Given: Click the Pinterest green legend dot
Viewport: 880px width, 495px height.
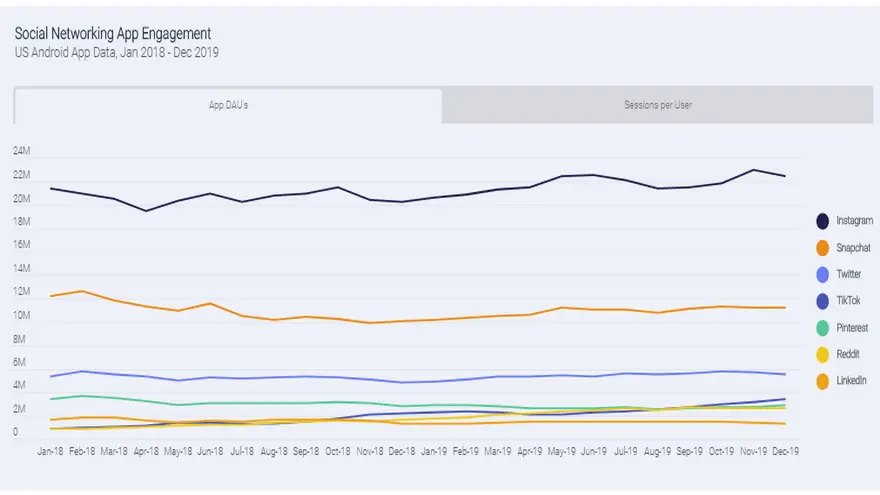Looking at the screenshot, I should coord(822,328).
